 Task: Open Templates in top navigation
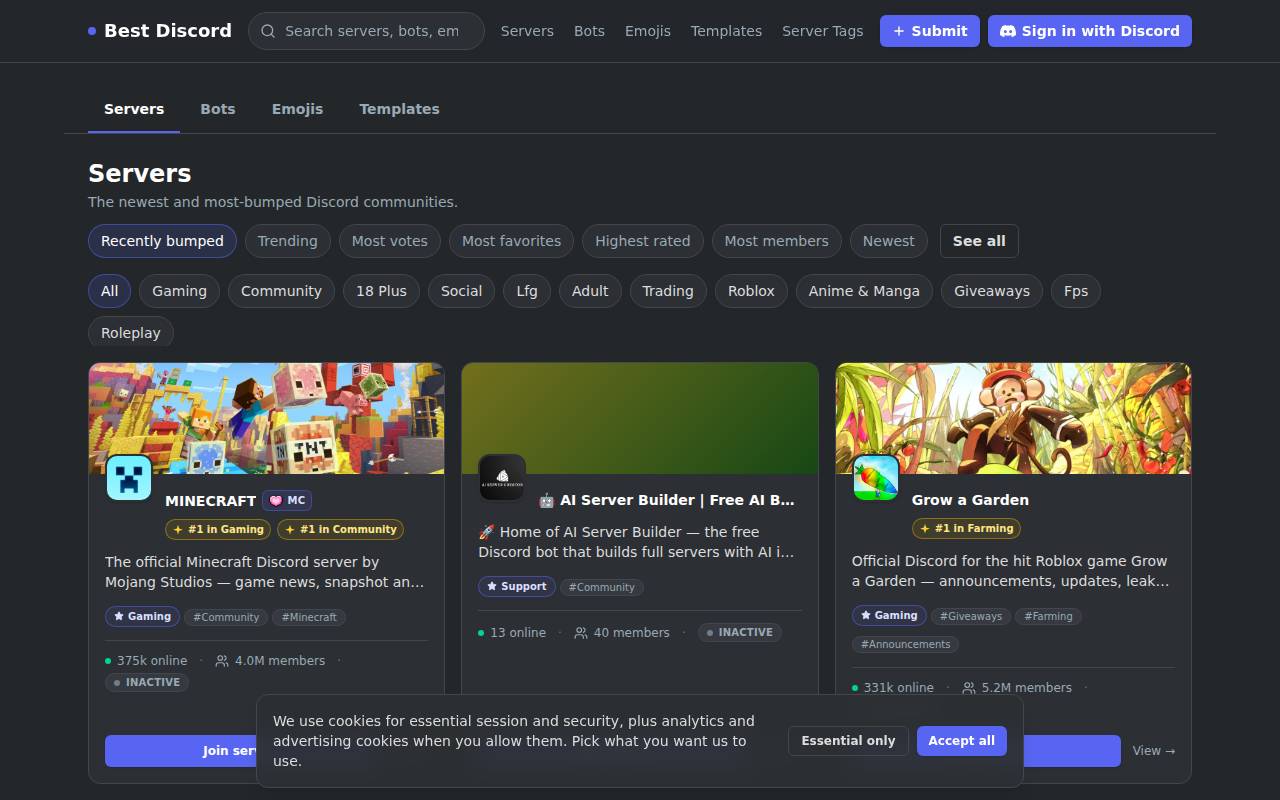coord(726,31)
